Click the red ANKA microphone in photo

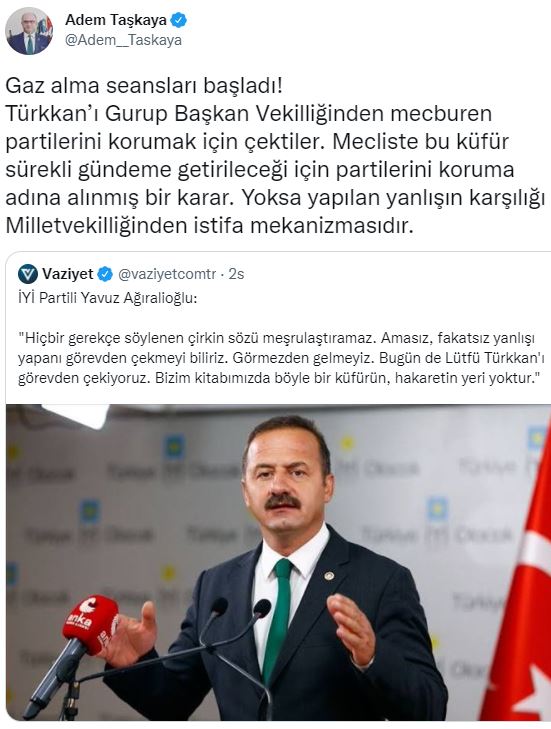click(x=91, y=624)
